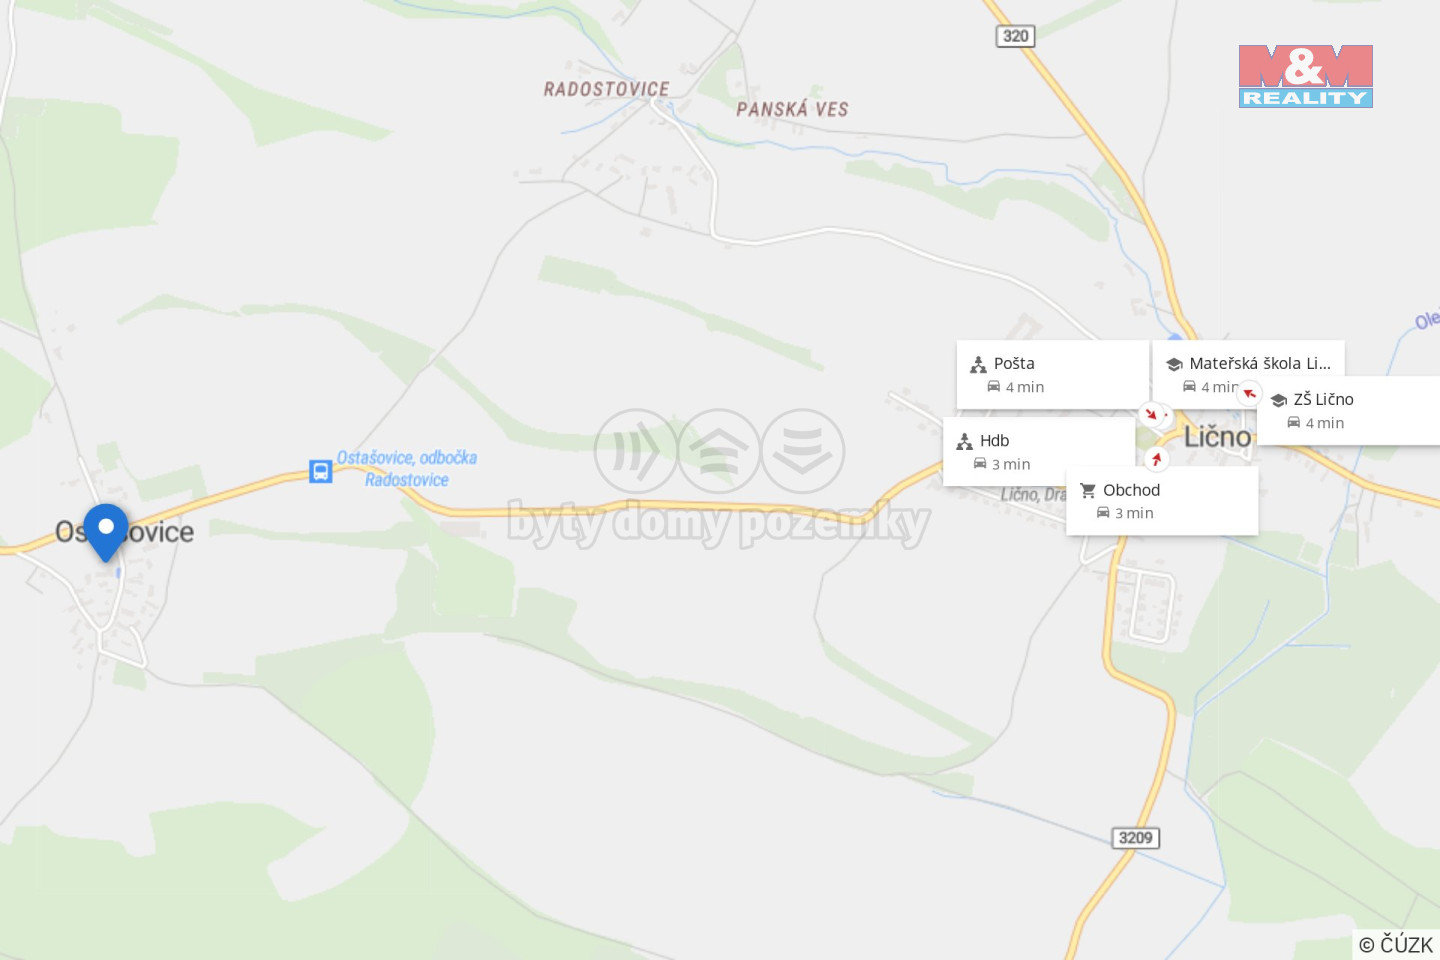Click the Radostovice village label
Viewport: 1440px width, 960px height.
(606, 89)
